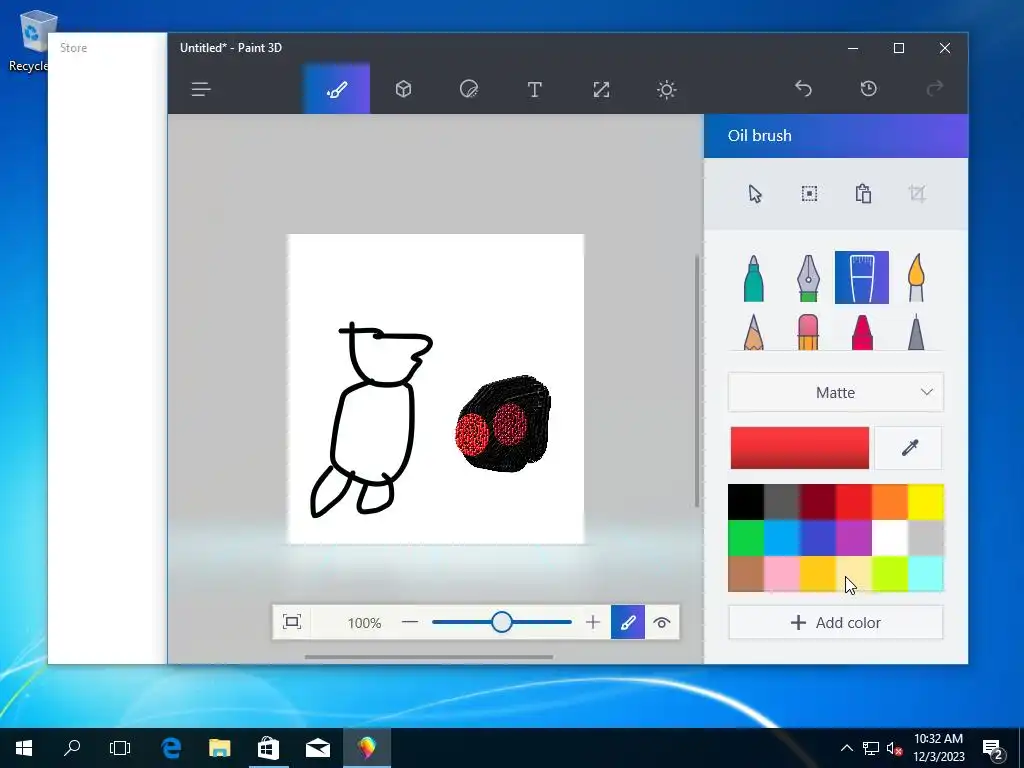1024x768 pixels.
Task: Expand the Matte material dropdown
Action: pos(836,392)
